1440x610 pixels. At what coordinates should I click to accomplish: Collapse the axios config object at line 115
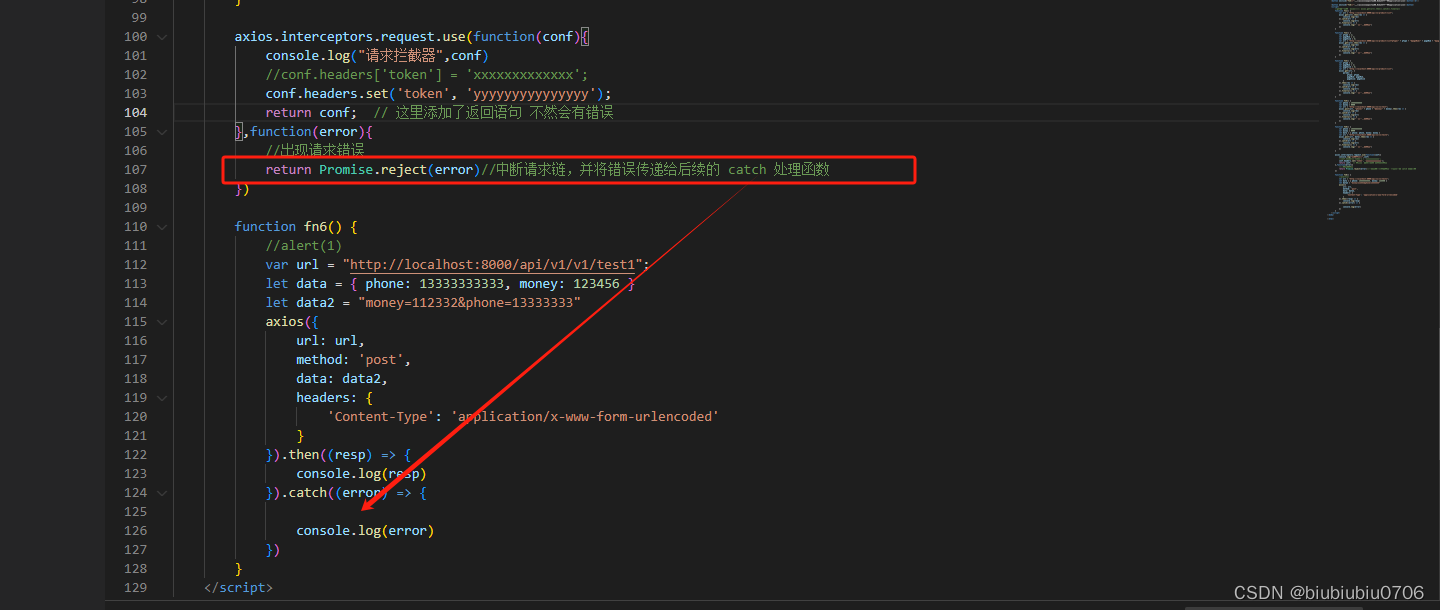(161, 321)
